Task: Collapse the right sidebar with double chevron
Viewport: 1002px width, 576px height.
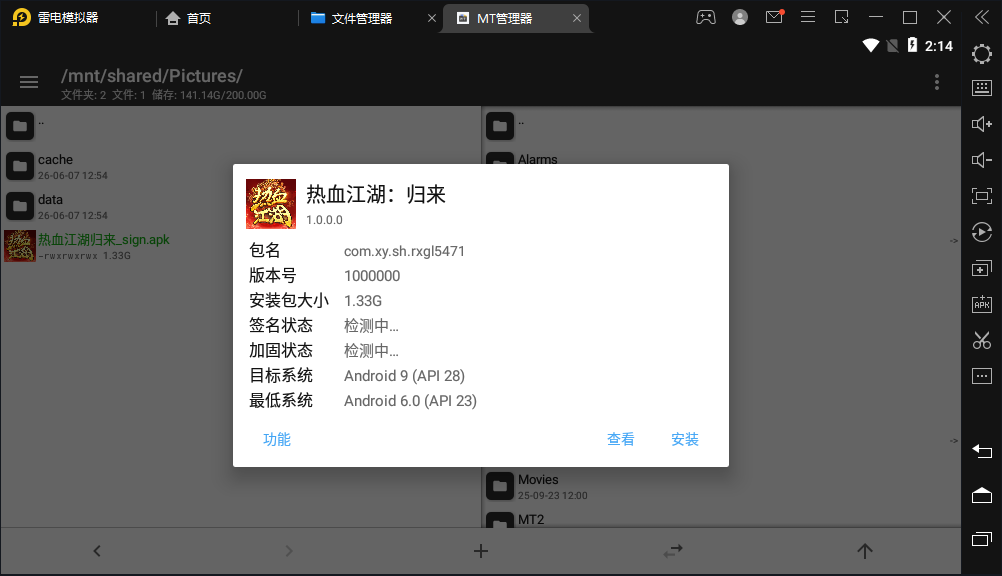Action: (982, 17)
